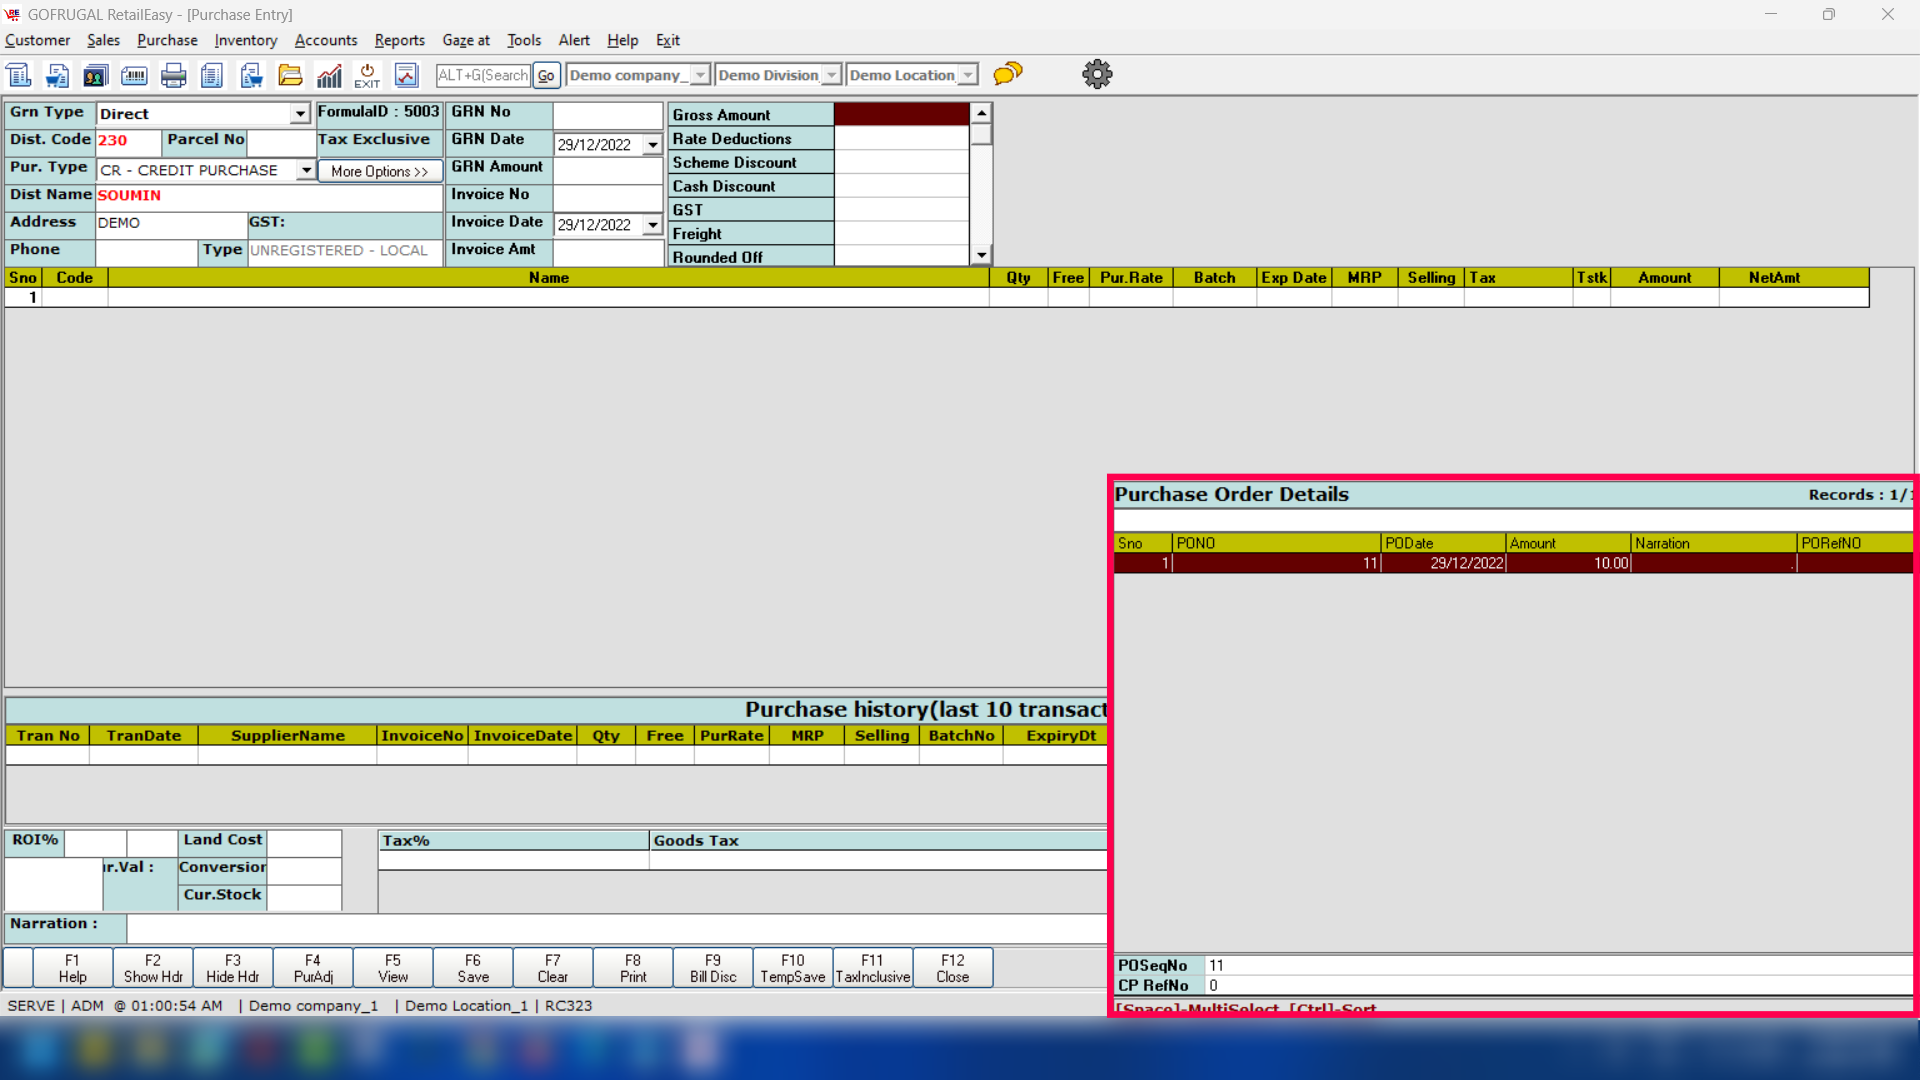Open the Demo Location dropdown

pyautogui.click(x=968, y=75)
